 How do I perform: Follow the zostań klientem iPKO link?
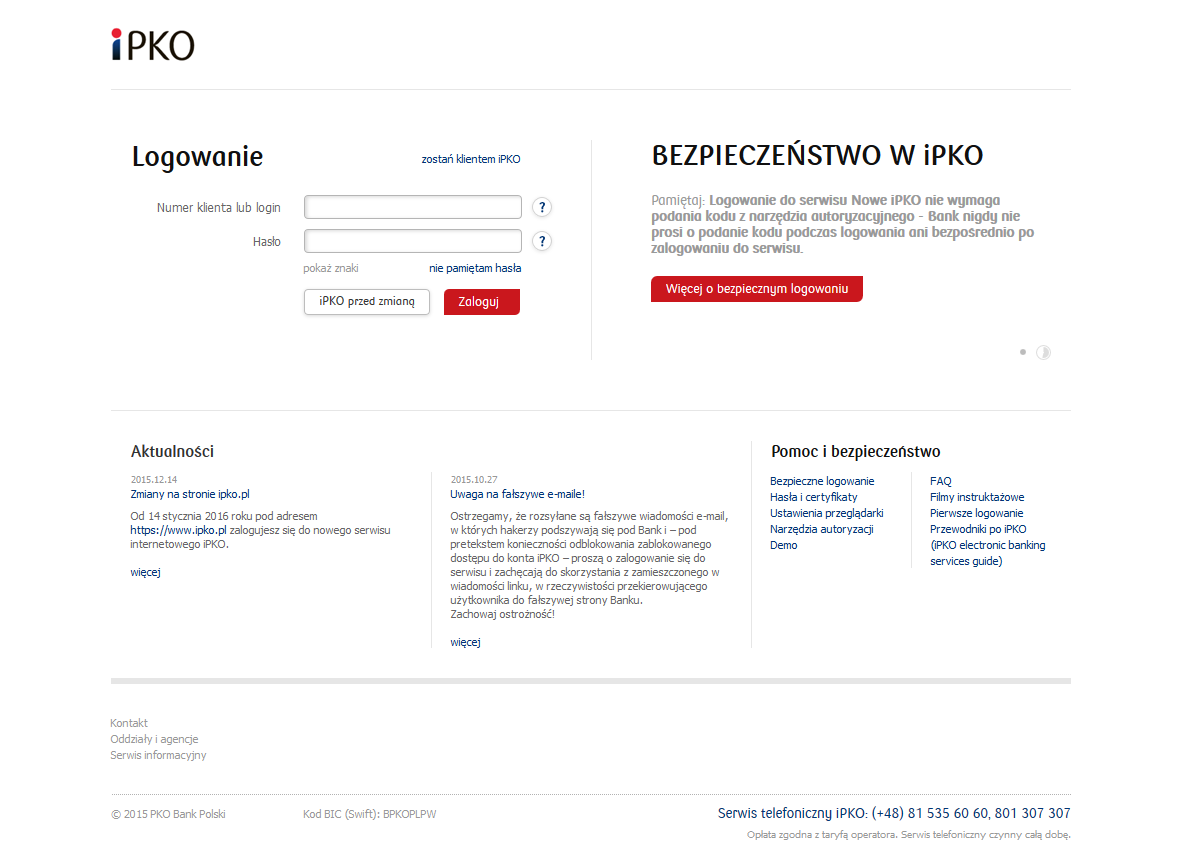click(x=471, y=159)
